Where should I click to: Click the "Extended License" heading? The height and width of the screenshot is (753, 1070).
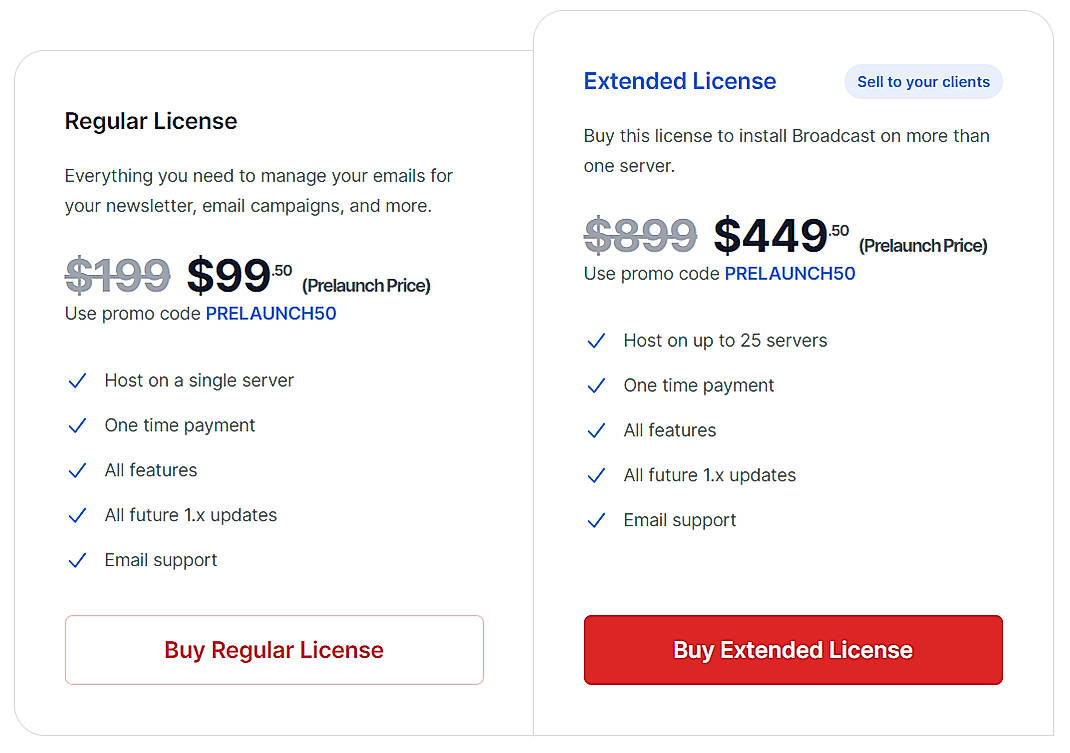(x=679, y=81)
